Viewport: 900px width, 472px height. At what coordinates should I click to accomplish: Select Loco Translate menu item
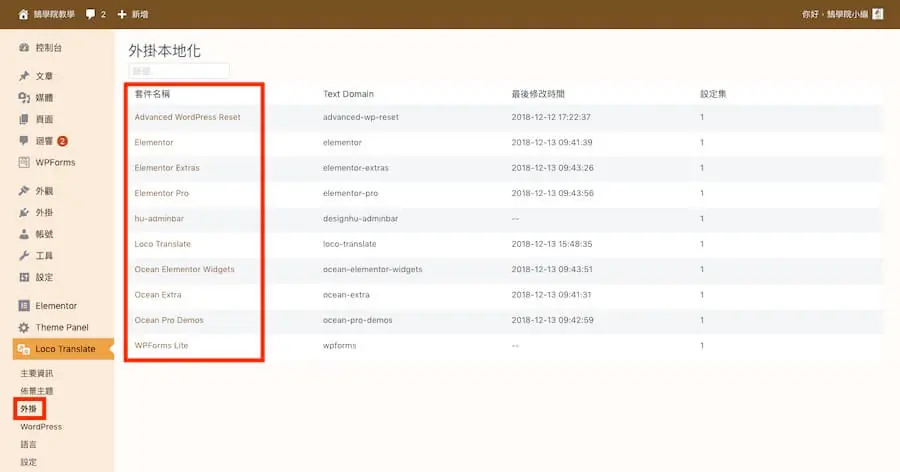(x=63, y=349)
